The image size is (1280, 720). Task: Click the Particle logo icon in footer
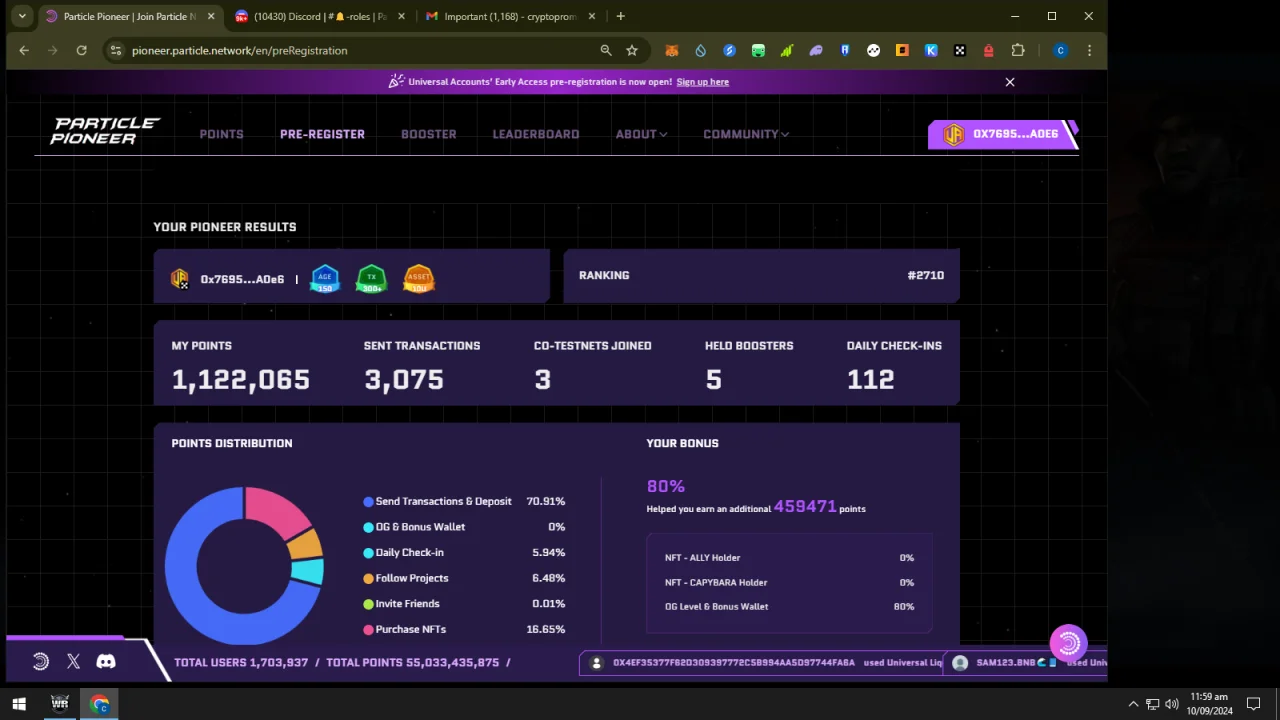pyautogui.click(x=41, y=661)
